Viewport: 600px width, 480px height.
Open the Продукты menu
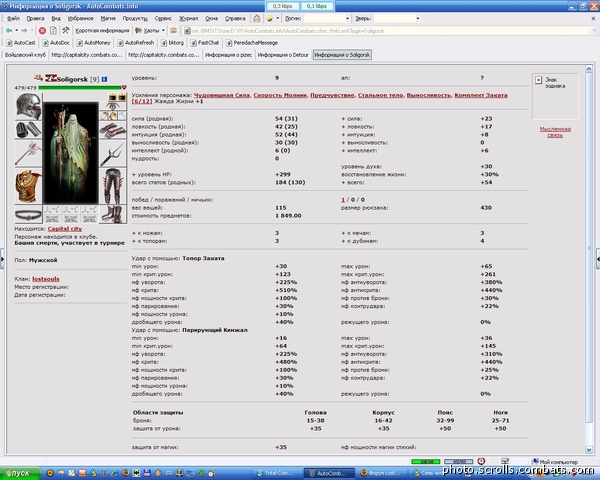click(x=135, y=18)
